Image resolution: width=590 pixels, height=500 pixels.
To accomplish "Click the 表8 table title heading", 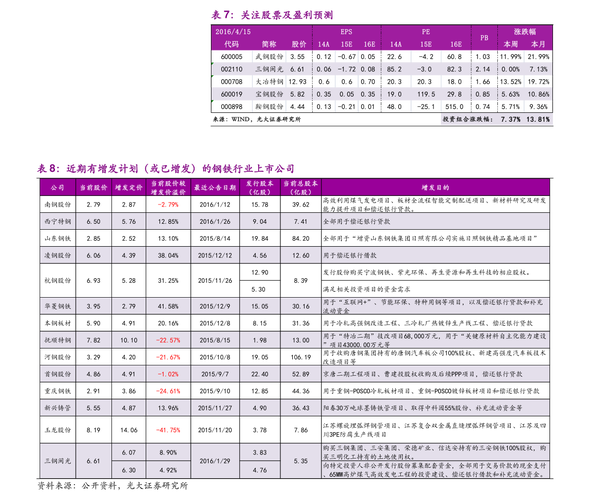I will click(x=166, y=169).
